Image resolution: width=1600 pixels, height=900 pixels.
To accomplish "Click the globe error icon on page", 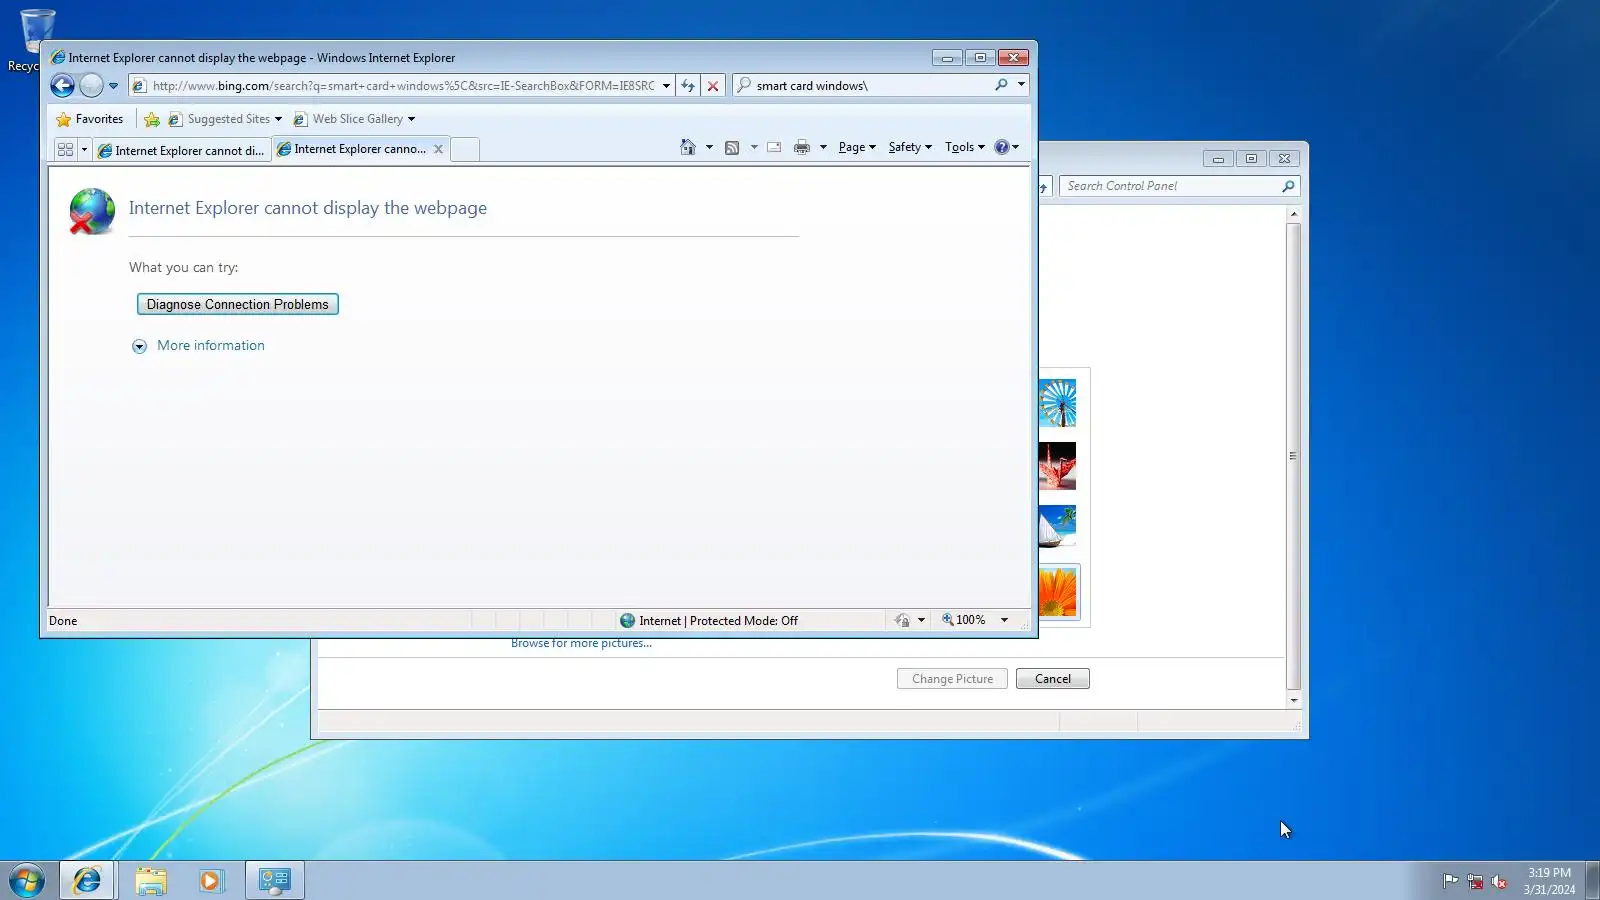I will [92, 211].
